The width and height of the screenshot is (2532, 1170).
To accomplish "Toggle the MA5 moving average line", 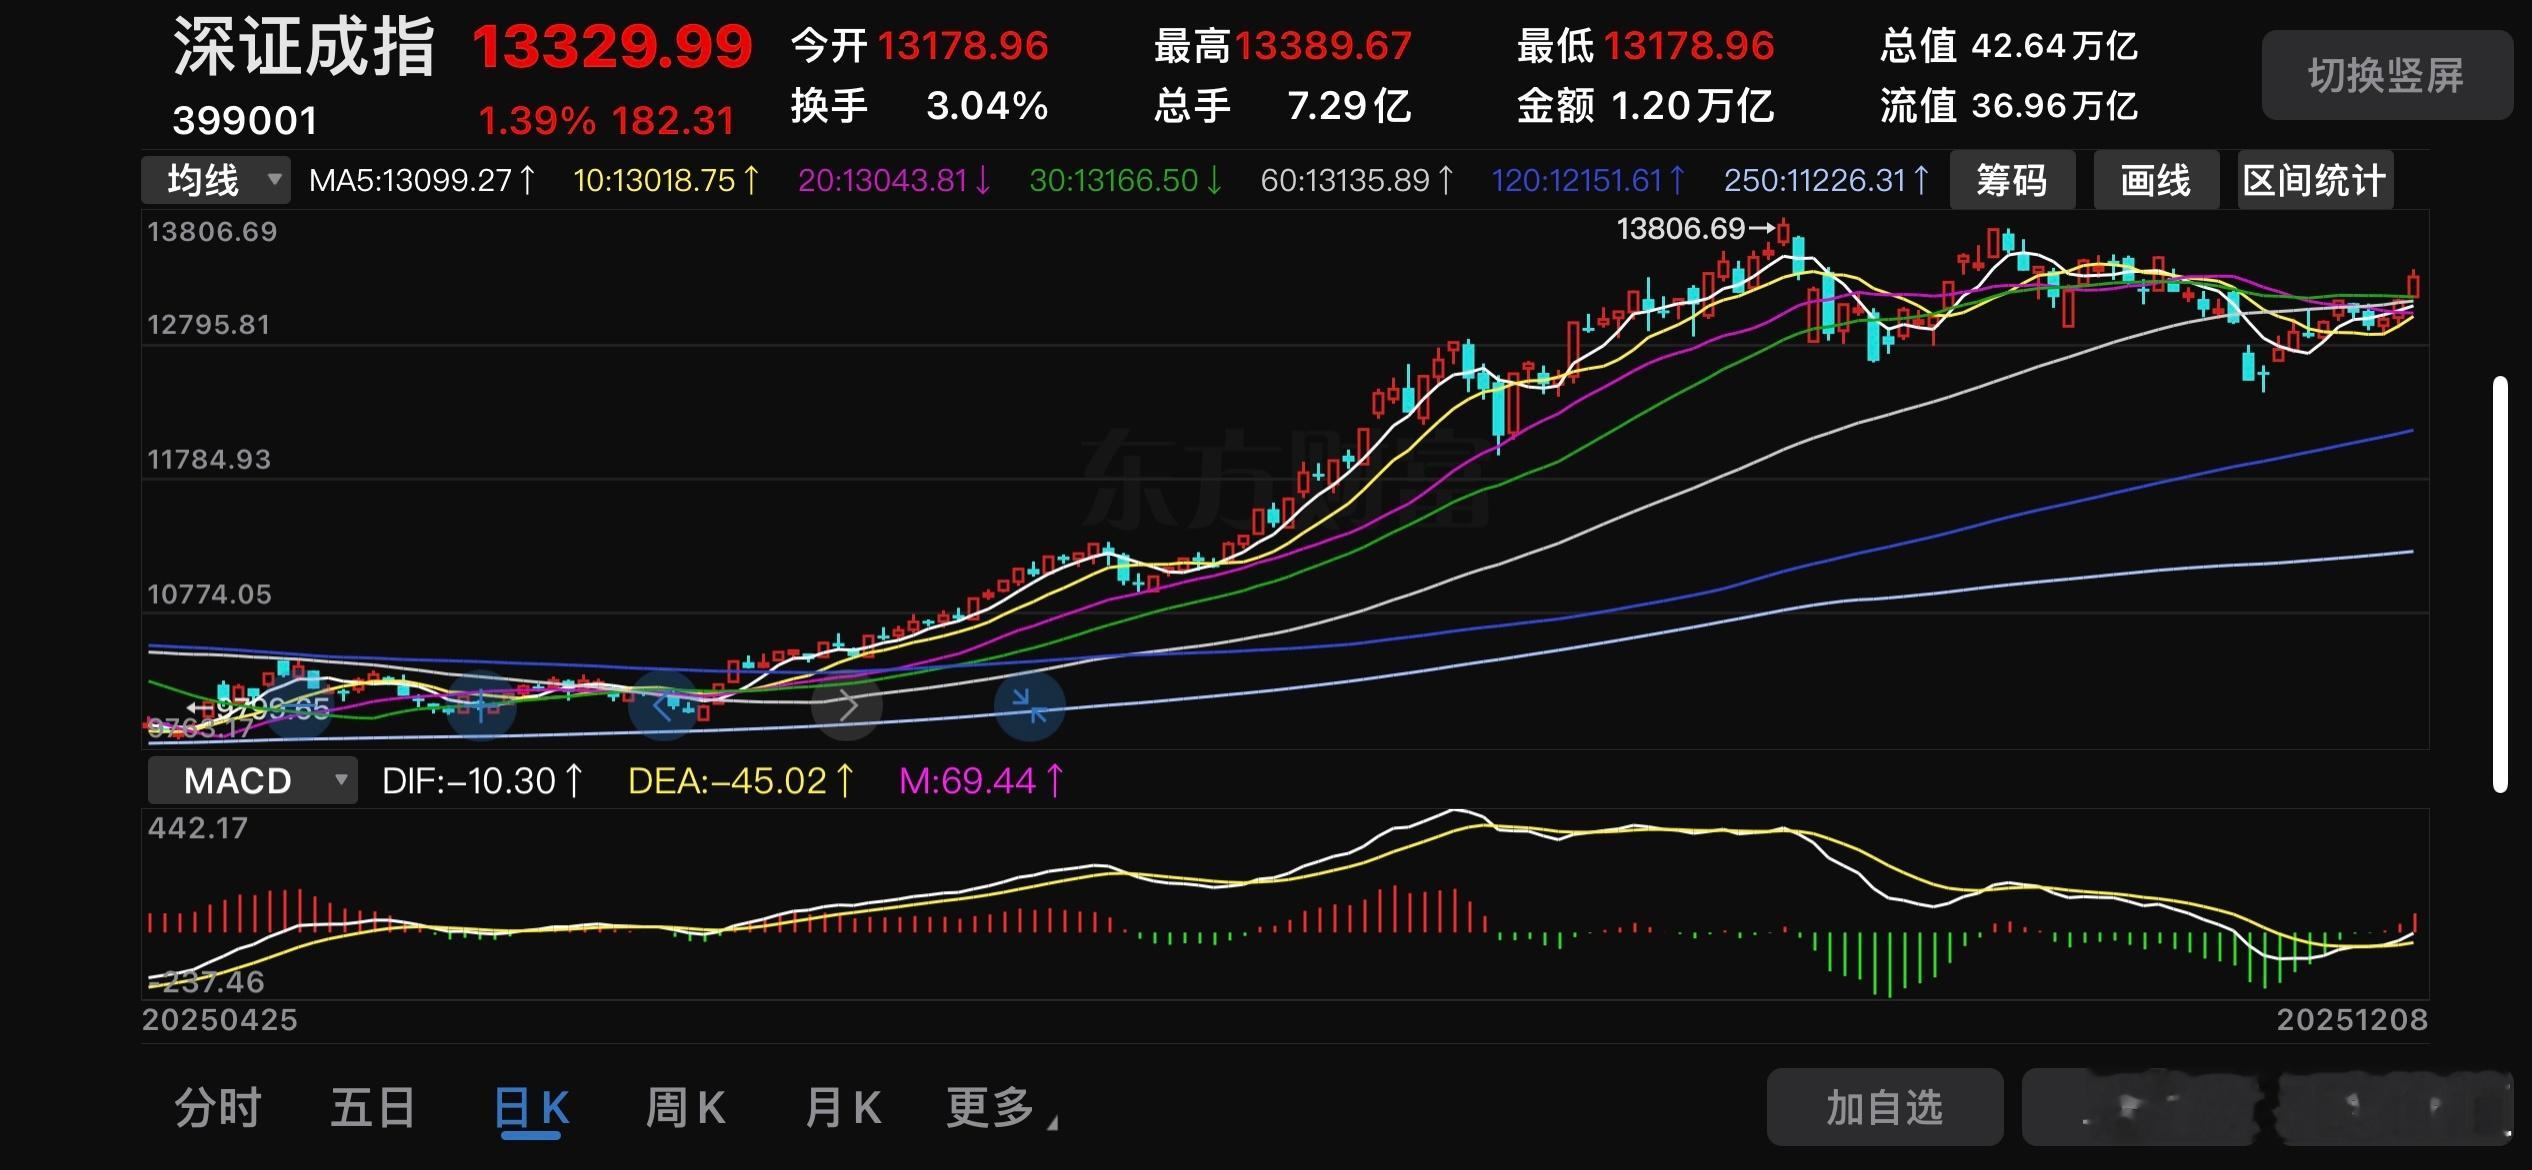I will coord(422,180).
